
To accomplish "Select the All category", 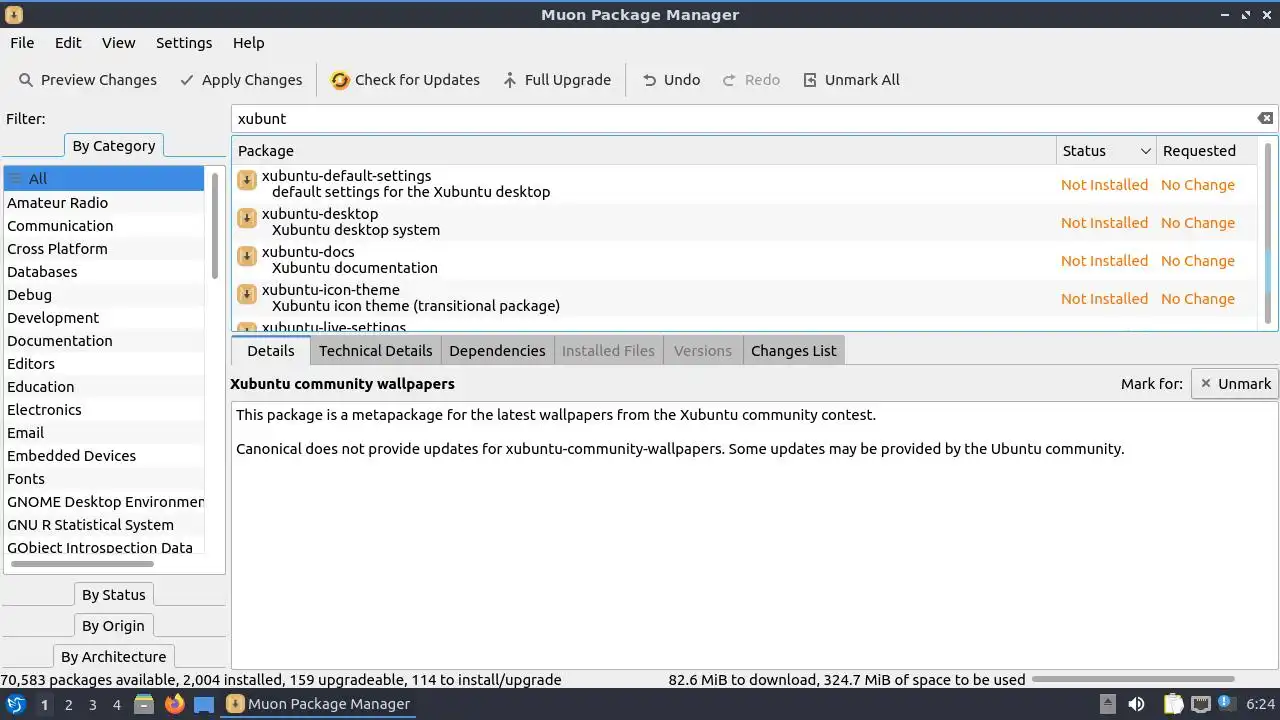I will pyautogui.click(x=104, y=179).
